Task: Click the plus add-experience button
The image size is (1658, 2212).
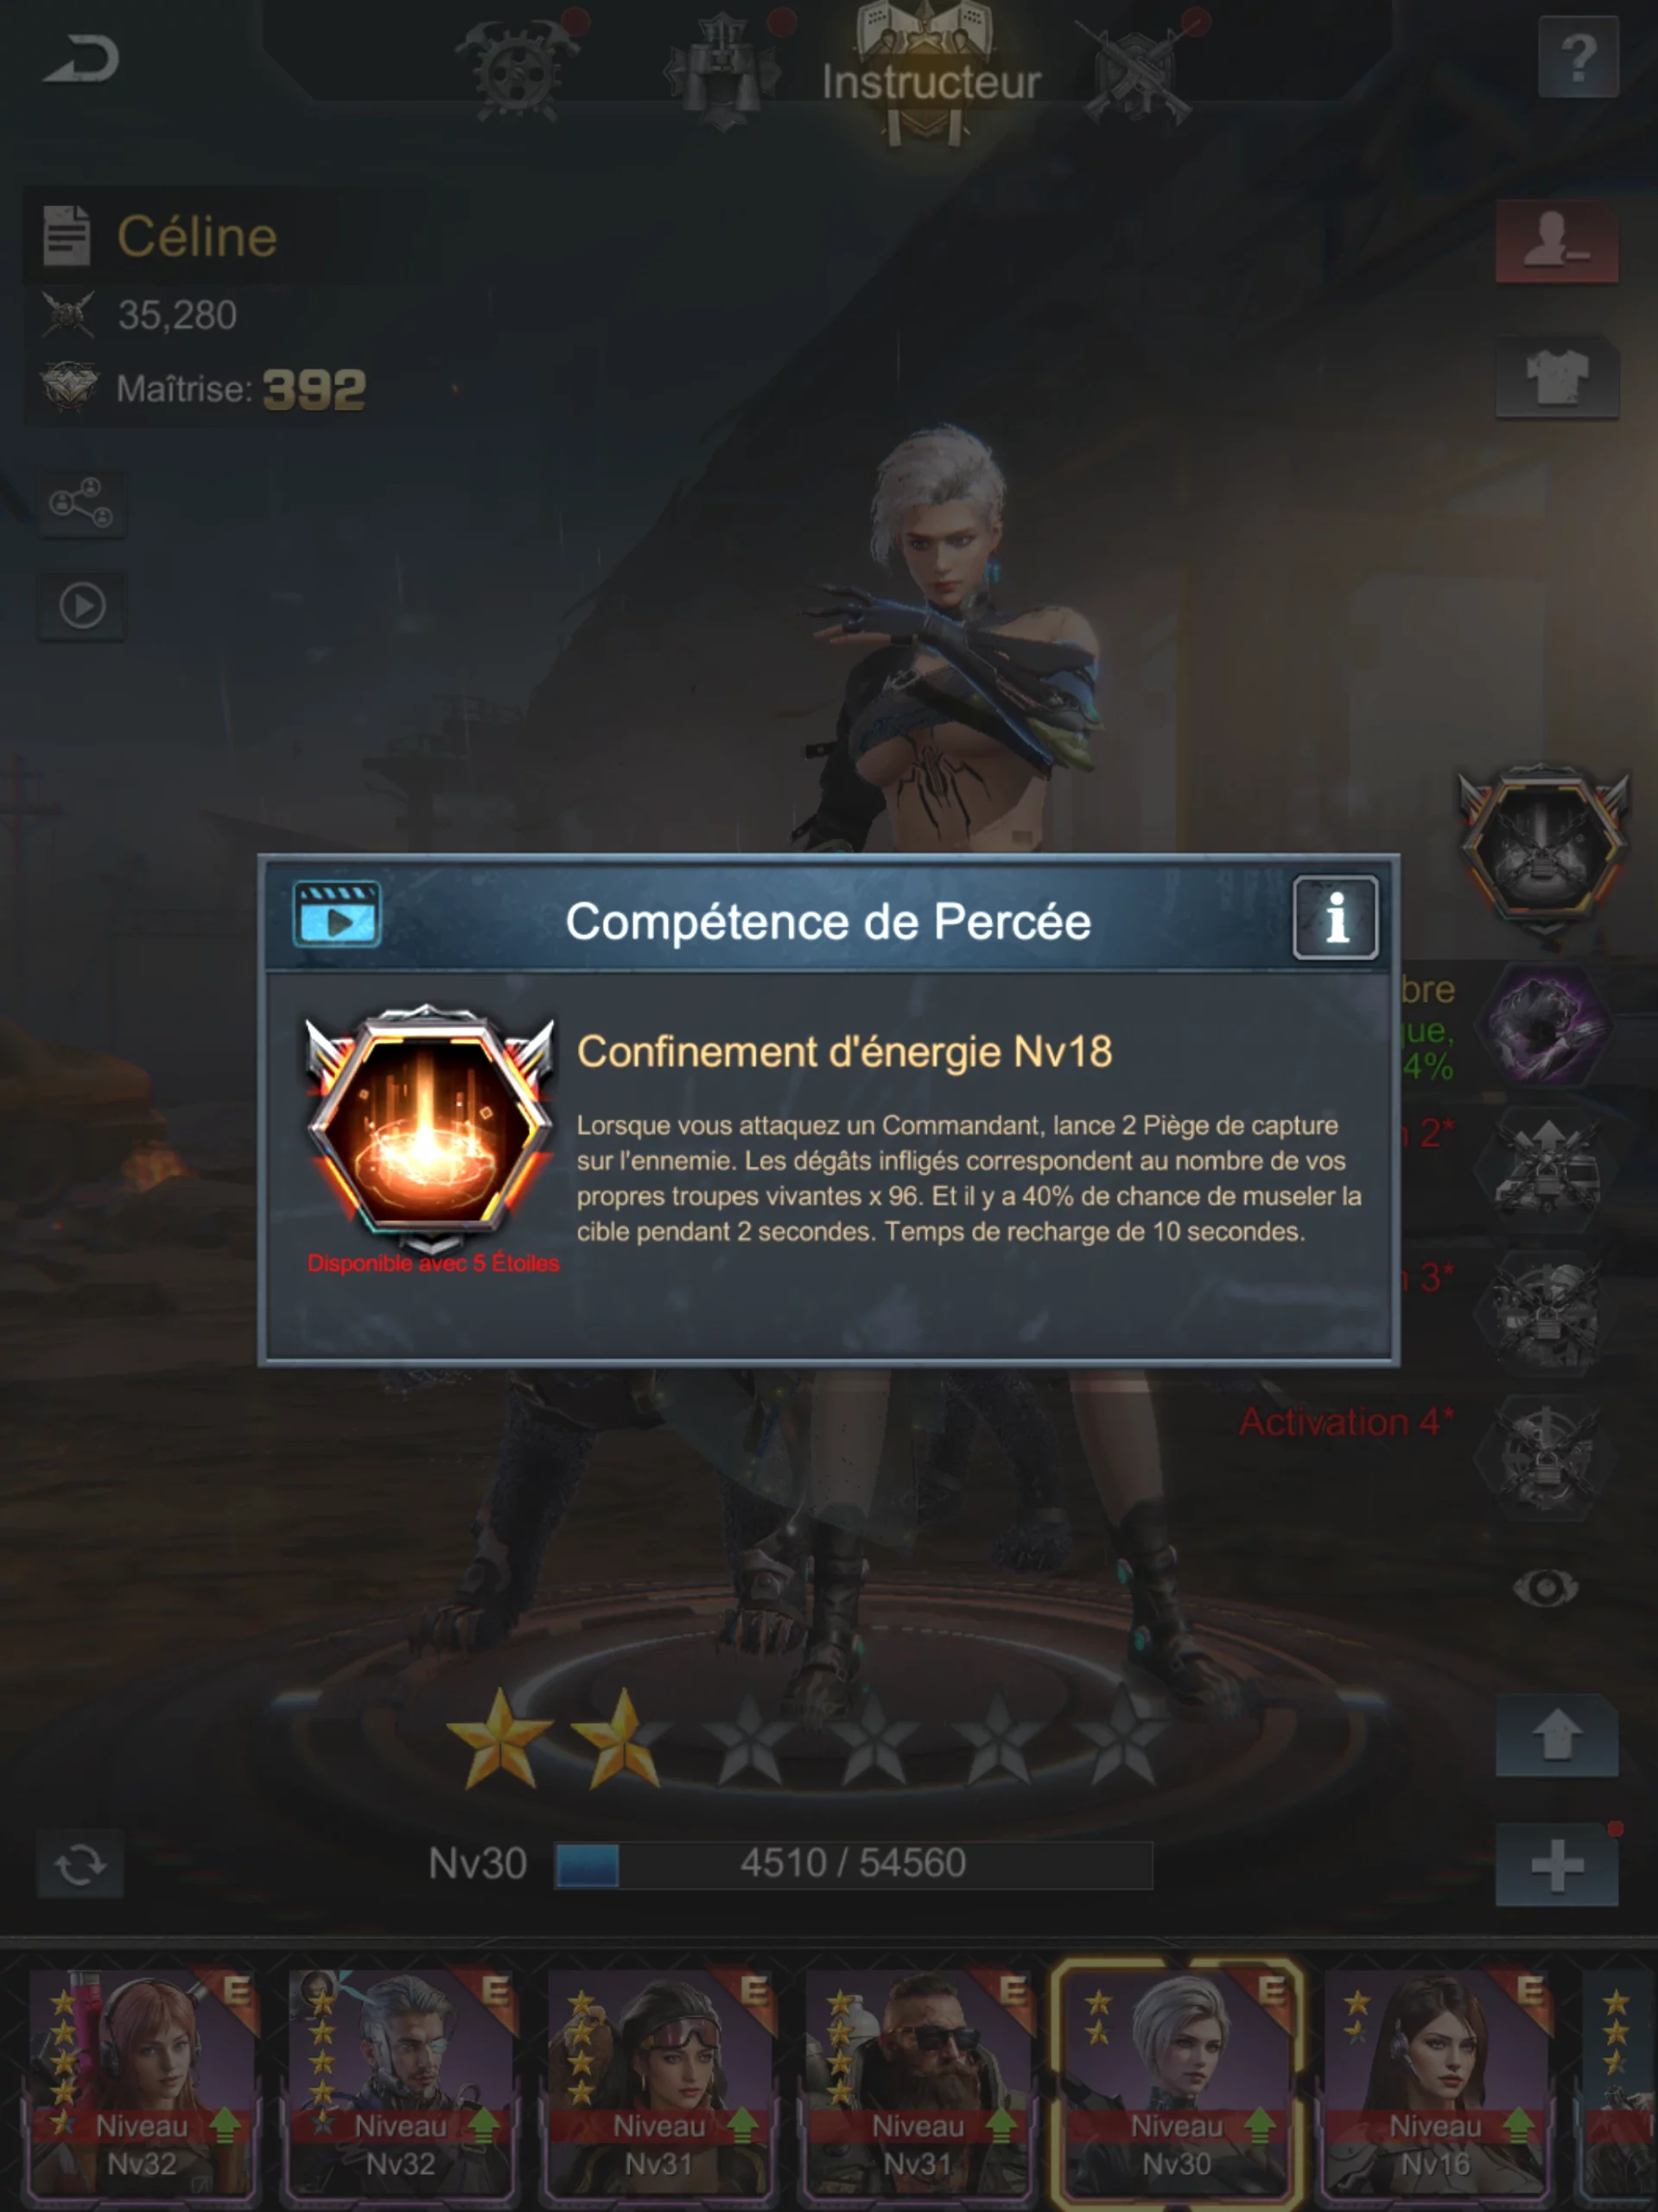Action: coord(1557,1865)
